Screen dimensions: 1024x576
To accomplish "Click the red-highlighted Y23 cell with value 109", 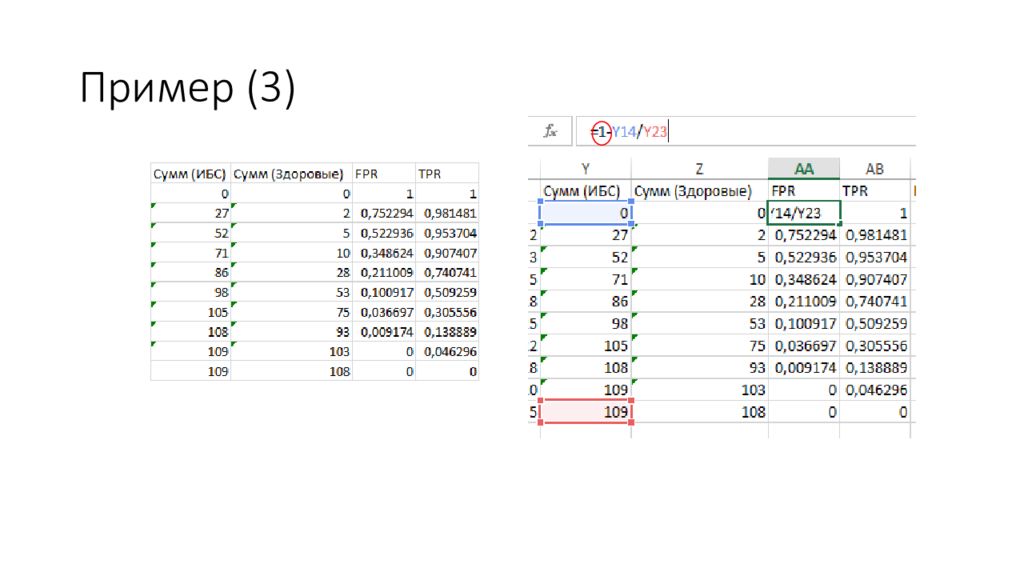I will (586, 412).
